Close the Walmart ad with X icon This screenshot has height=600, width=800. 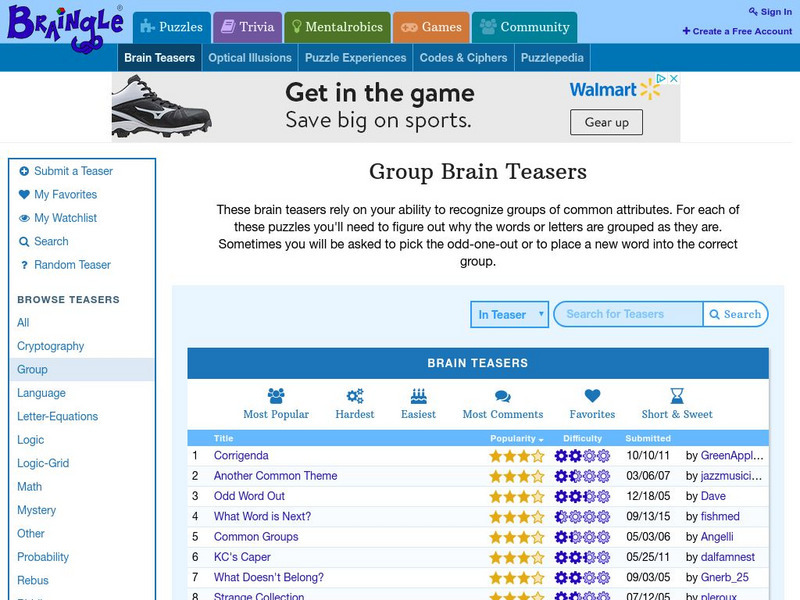(674, 79)
